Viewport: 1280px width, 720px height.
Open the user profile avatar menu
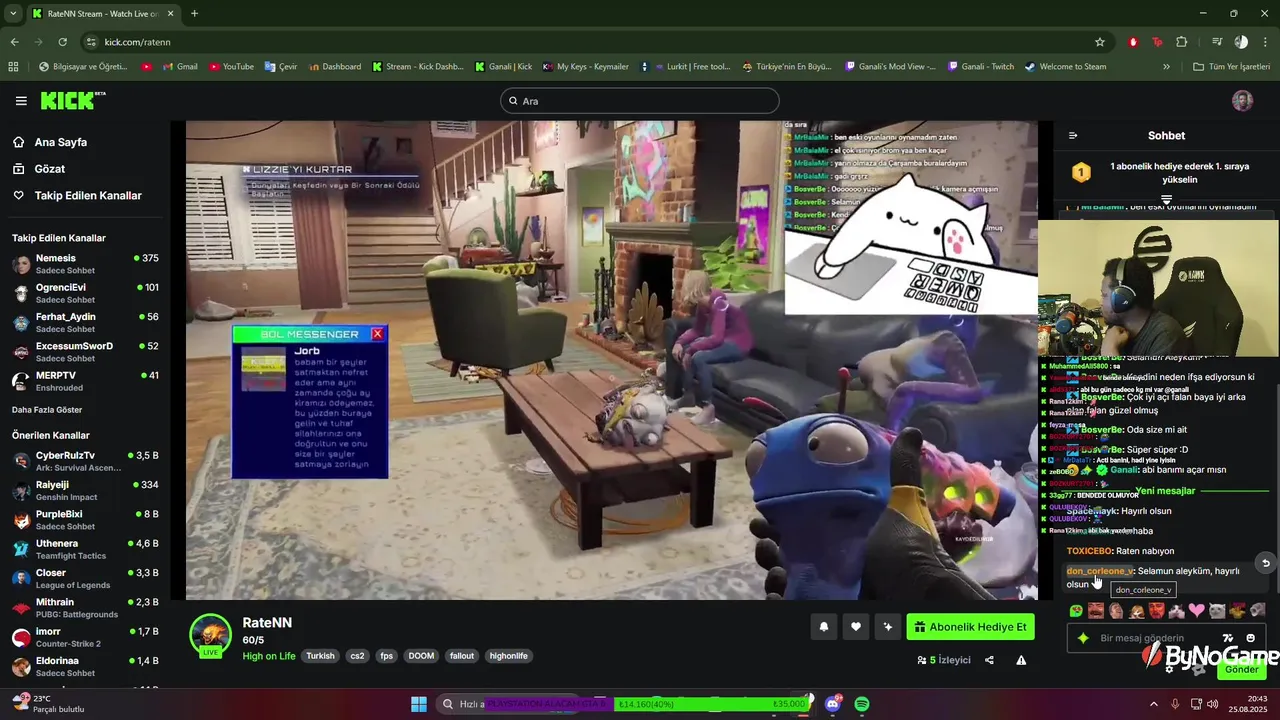1242,101
